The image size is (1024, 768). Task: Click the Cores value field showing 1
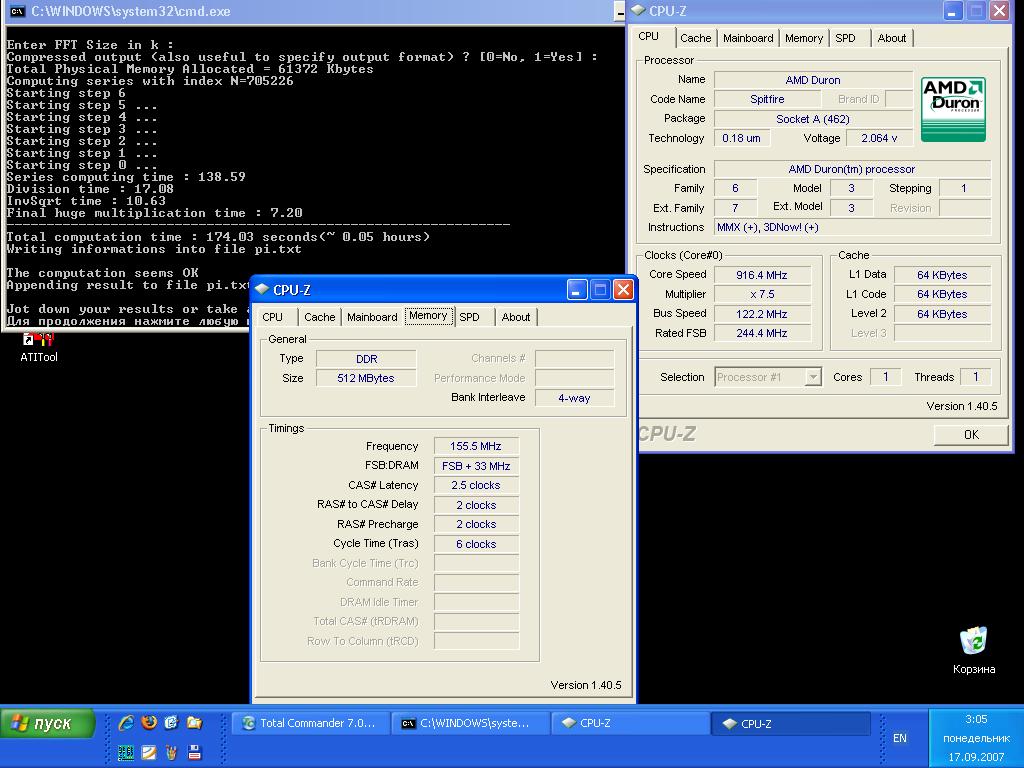(886, 377)
